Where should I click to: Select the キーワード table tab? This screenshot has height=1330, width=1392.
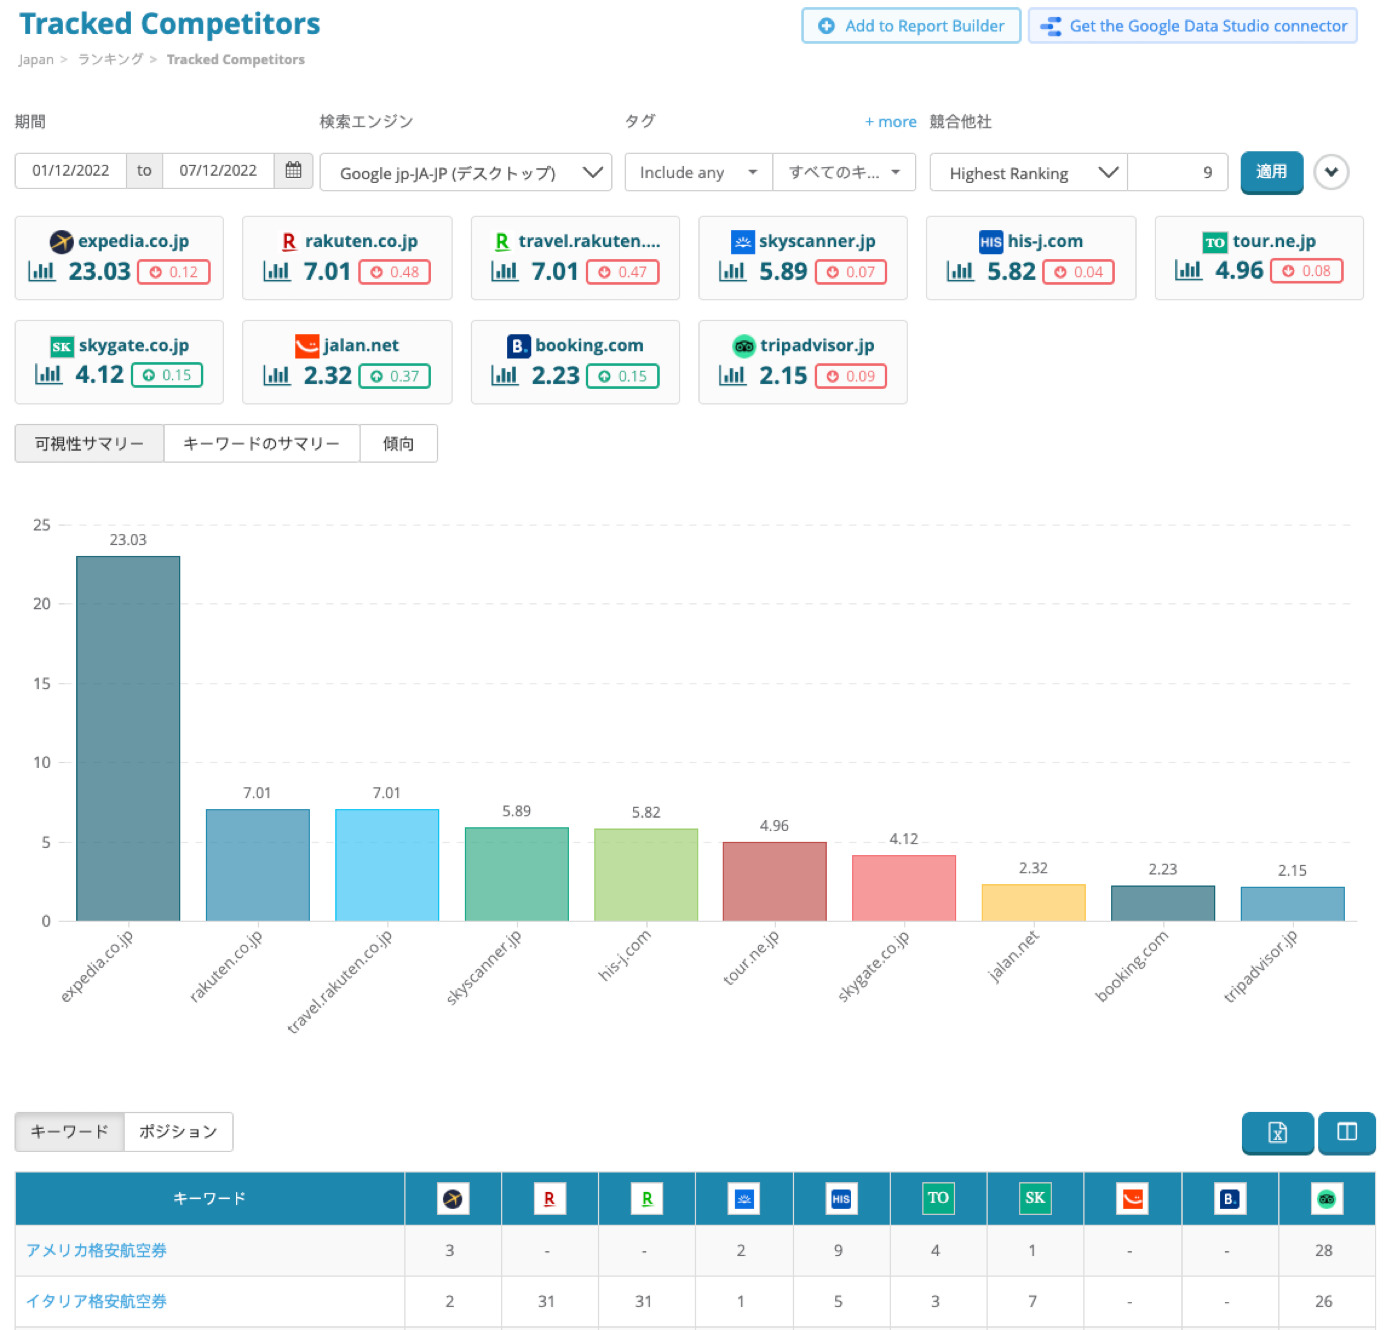(x=70, y=1131)
